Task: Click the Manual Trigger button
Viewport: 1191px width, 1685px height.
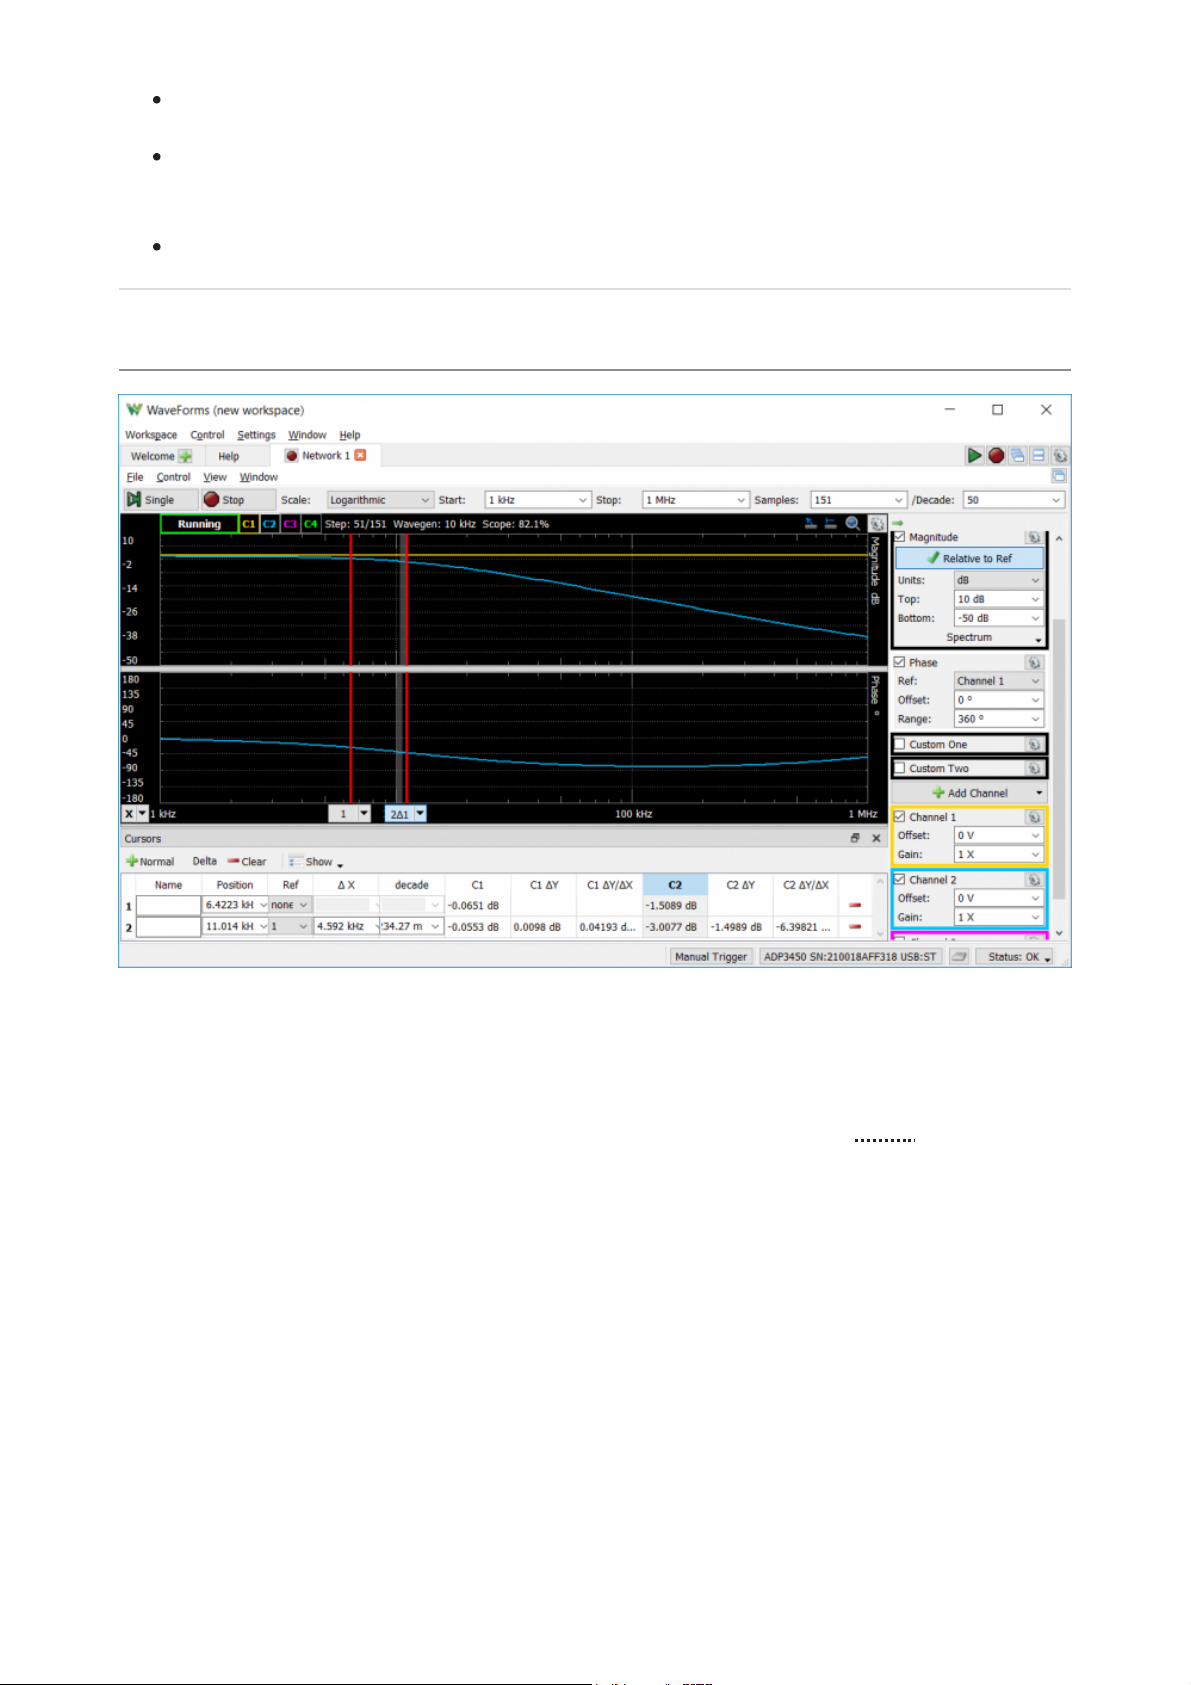Action: pos(711,957)
